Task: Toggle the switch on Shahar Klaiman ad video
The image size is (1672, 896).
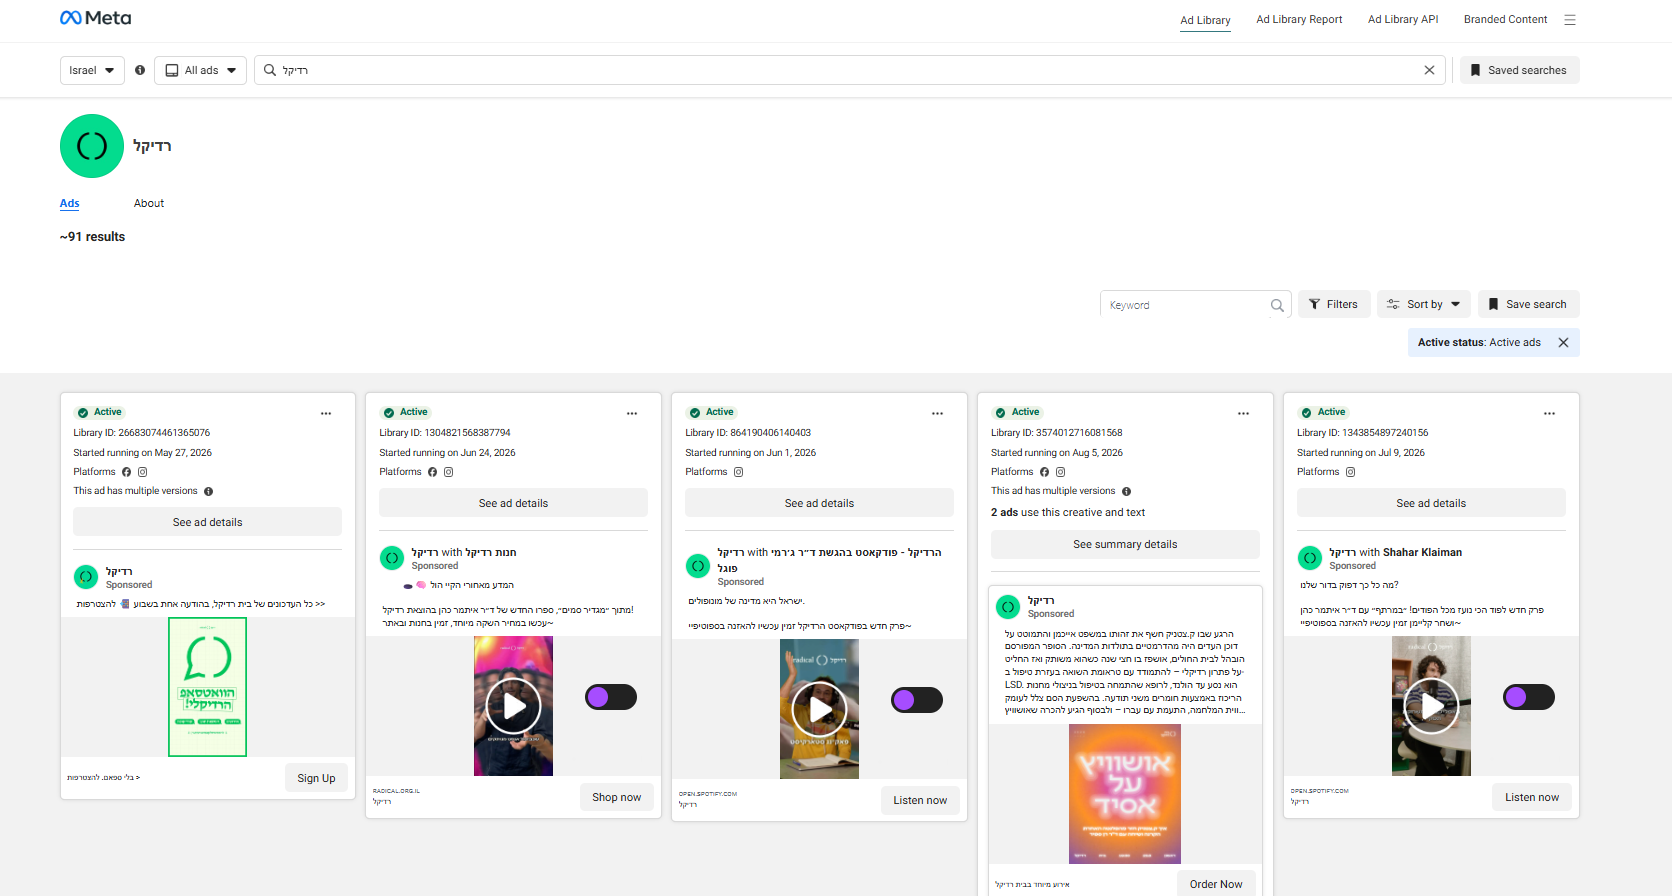Action: tap(1529, 697)
